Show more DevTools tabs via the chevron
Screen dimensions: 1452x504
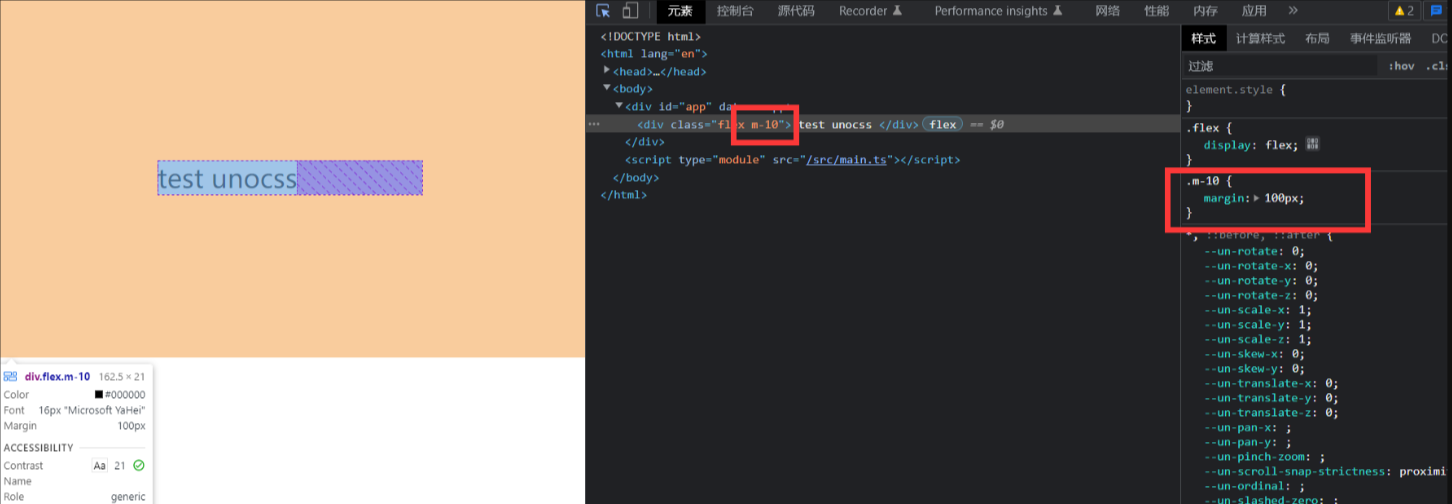(x=1293, y=11)
